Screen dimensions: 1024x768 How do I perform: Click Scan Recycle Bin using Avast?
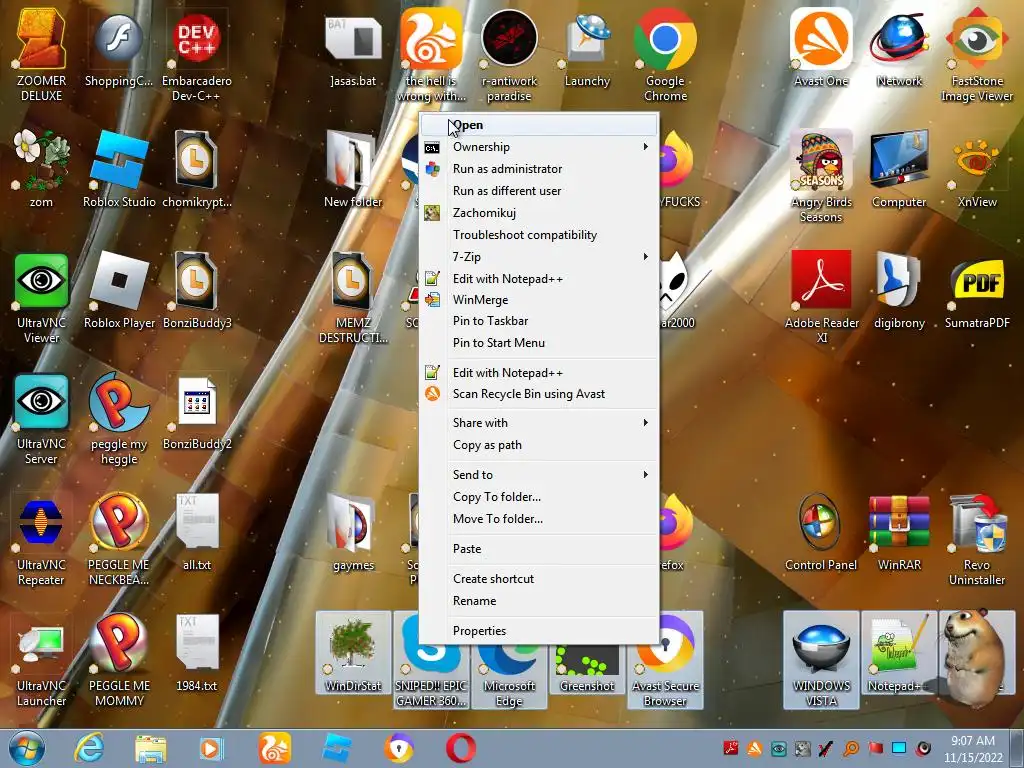tap(539, 394)
